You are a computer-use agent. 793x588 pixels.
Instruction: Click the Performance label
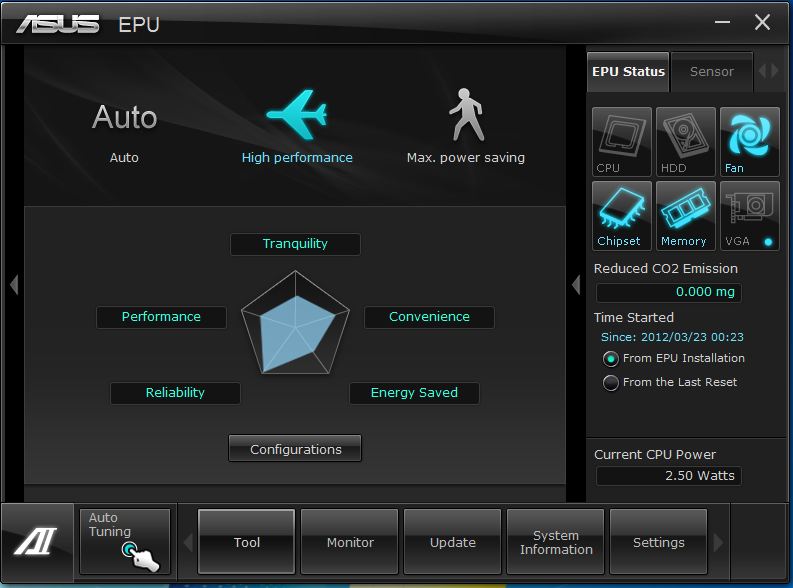[x=161, y=317]
